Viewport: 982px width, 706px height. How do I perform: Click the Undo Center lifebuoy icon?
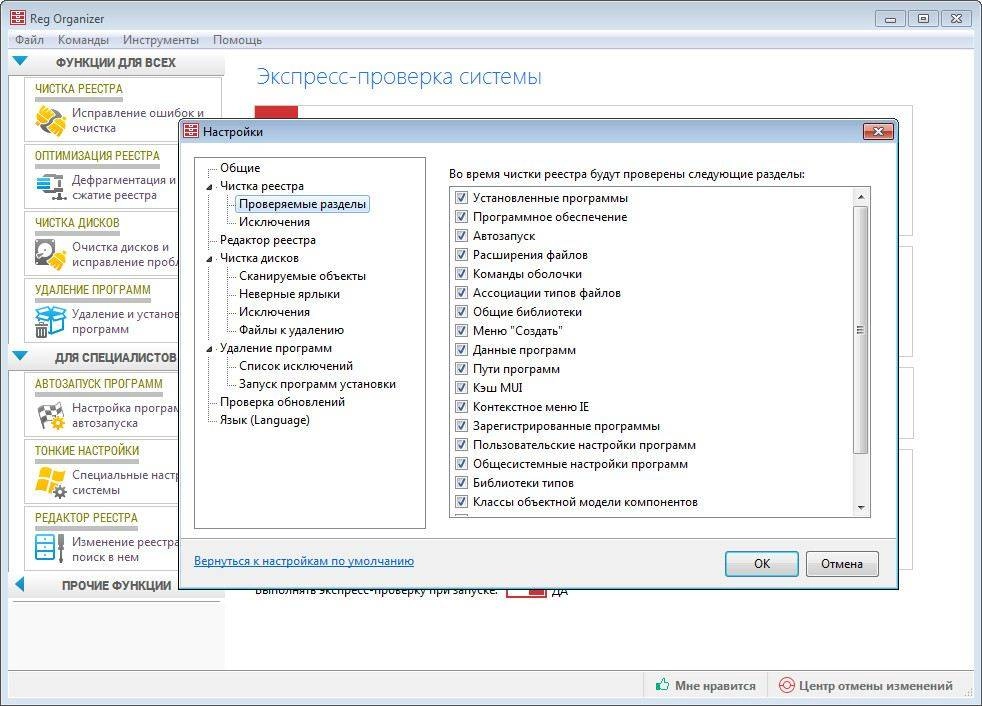[x=787, y=685]
